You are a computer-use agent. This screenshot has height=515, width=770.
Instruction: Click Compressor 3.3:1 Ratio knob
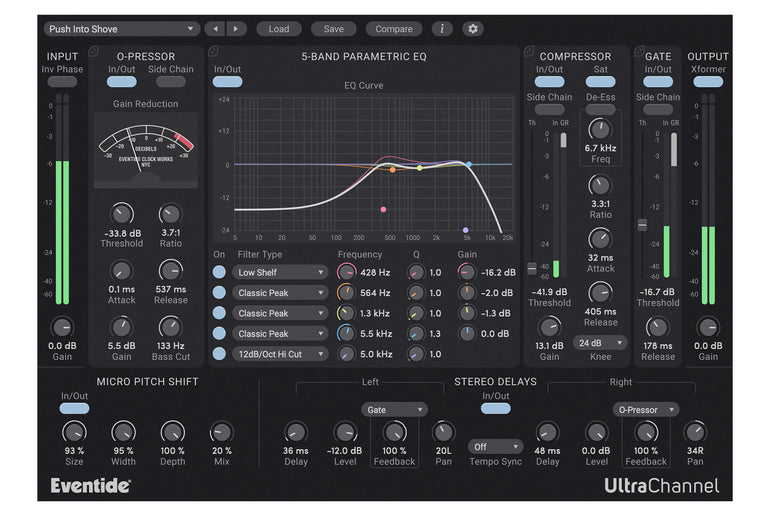tap(600, 186)
